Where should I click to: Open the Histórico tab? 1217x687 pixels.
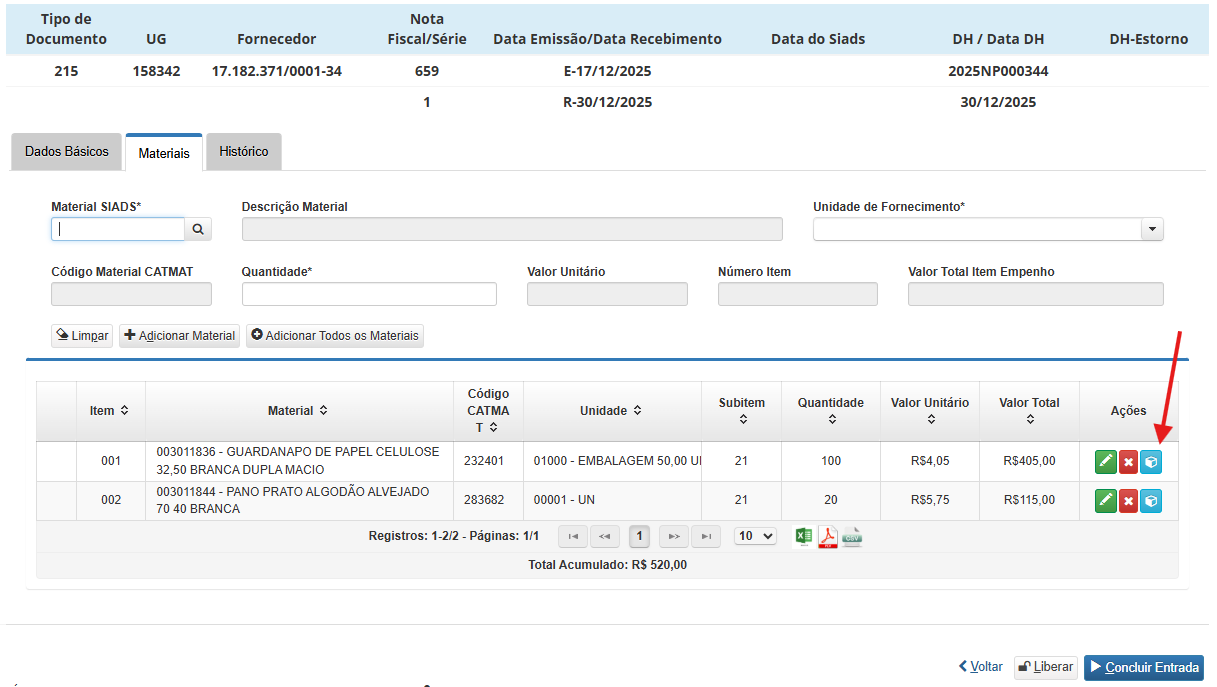click(244, 152)
